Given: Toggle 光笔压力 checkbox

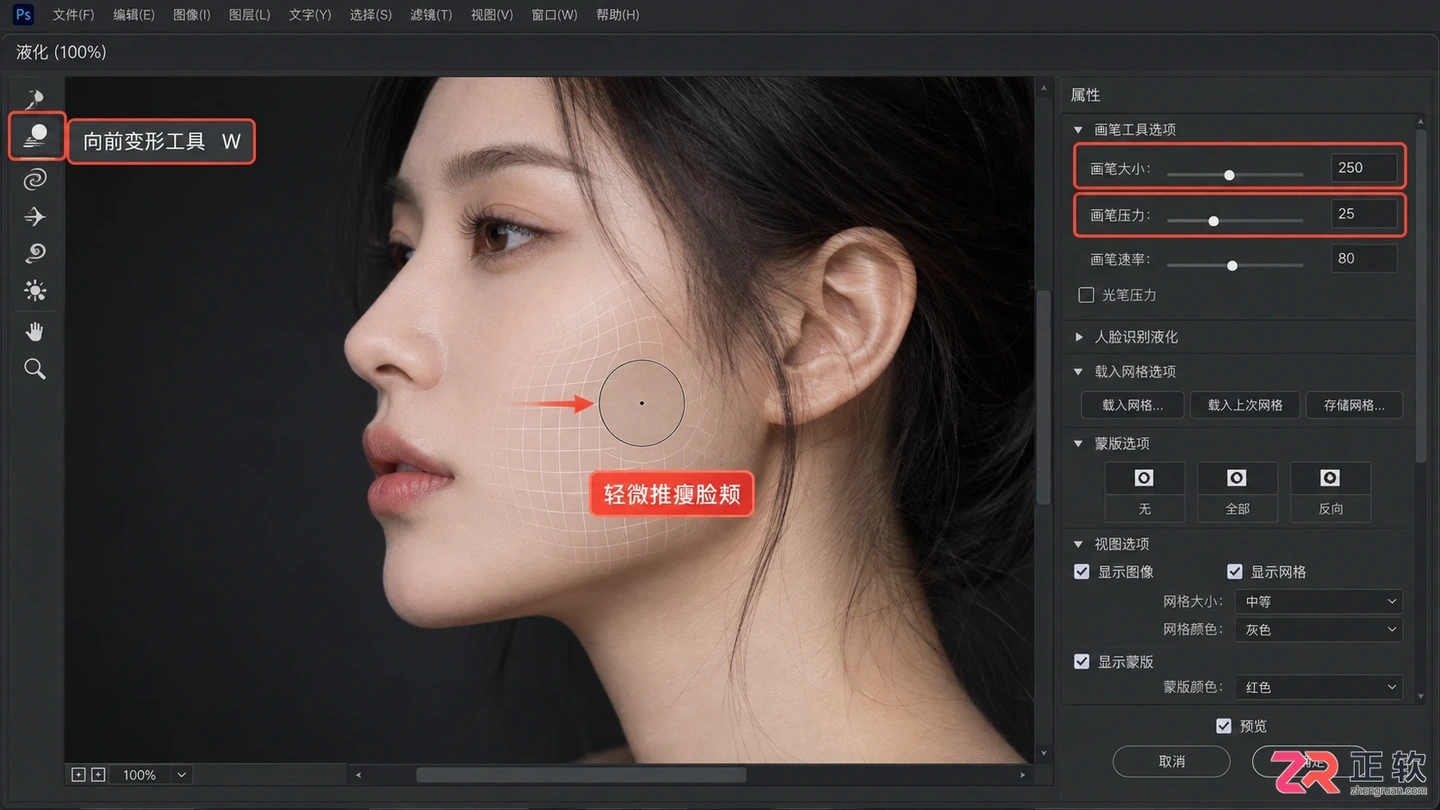Looking at the screenshot, I should click(x=1086, y=295).
